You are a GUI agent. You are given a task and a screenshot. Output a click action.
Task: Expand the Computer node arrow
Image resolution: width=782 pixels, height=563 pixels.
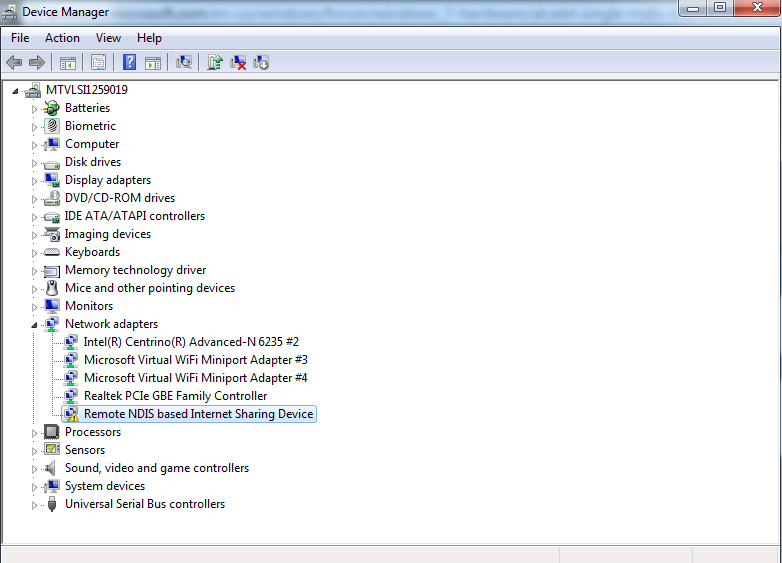click(34, 145)
